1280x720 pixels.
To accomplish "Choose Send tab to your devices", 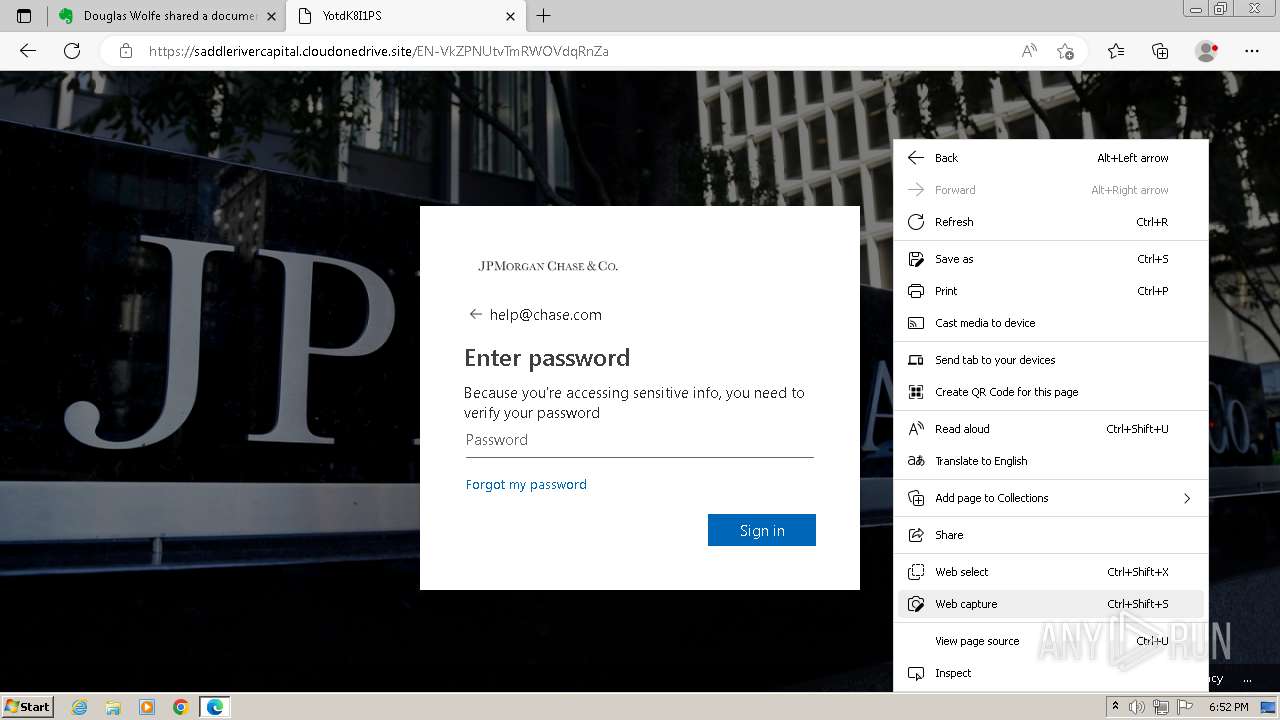I will pos(1050,360).
